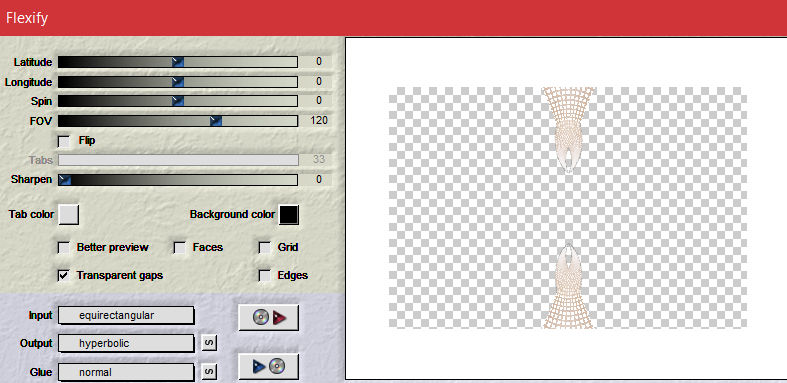Toggle the Better preview checkbox
The image size is (787, 383).
(64, 248)
